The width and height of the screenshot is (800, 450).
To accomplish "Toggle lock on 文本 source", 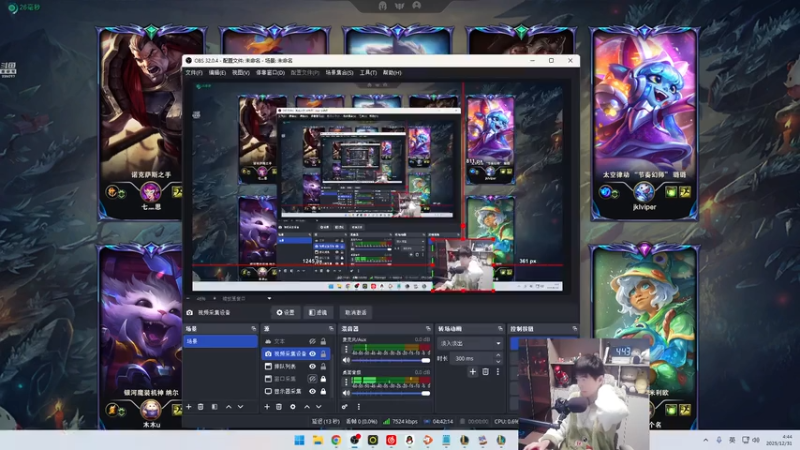I will 323,341.
